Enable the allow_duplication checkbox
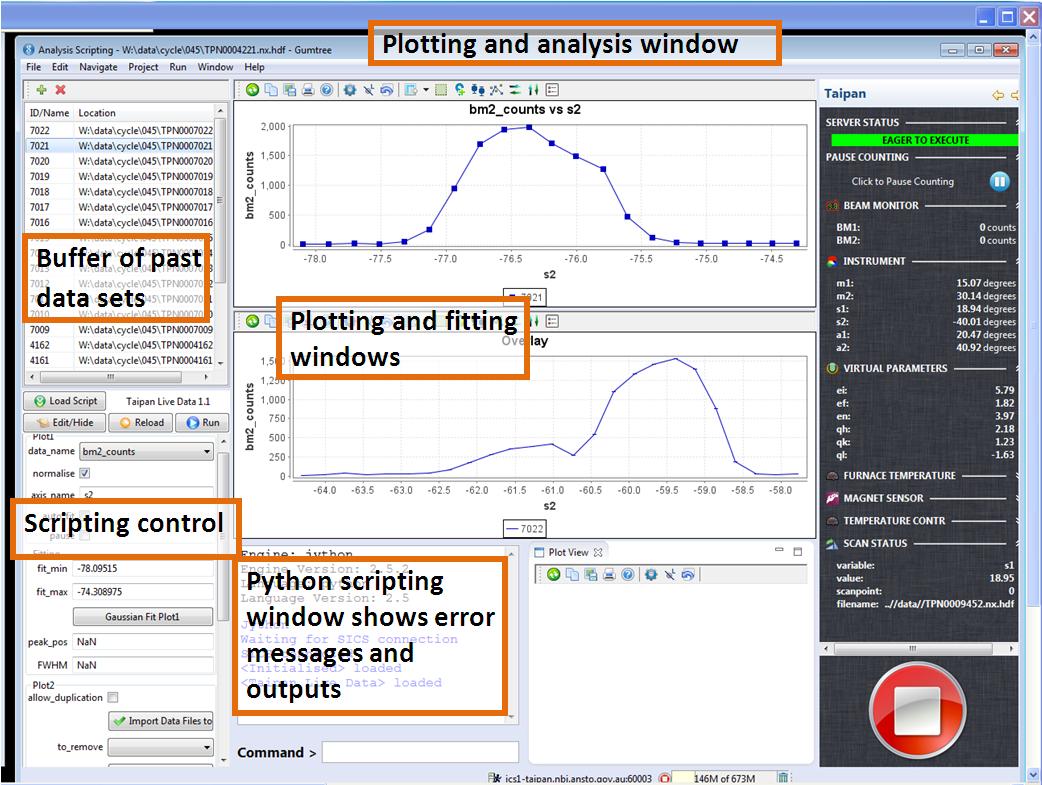The image size is (1042, 785). click(112, 697)
